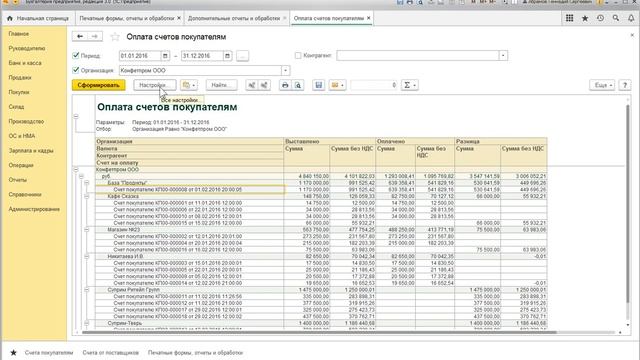The height and width of the screenshot is (360, 640).
Task: Expand all report groups icon
Action: click(264, 85)
